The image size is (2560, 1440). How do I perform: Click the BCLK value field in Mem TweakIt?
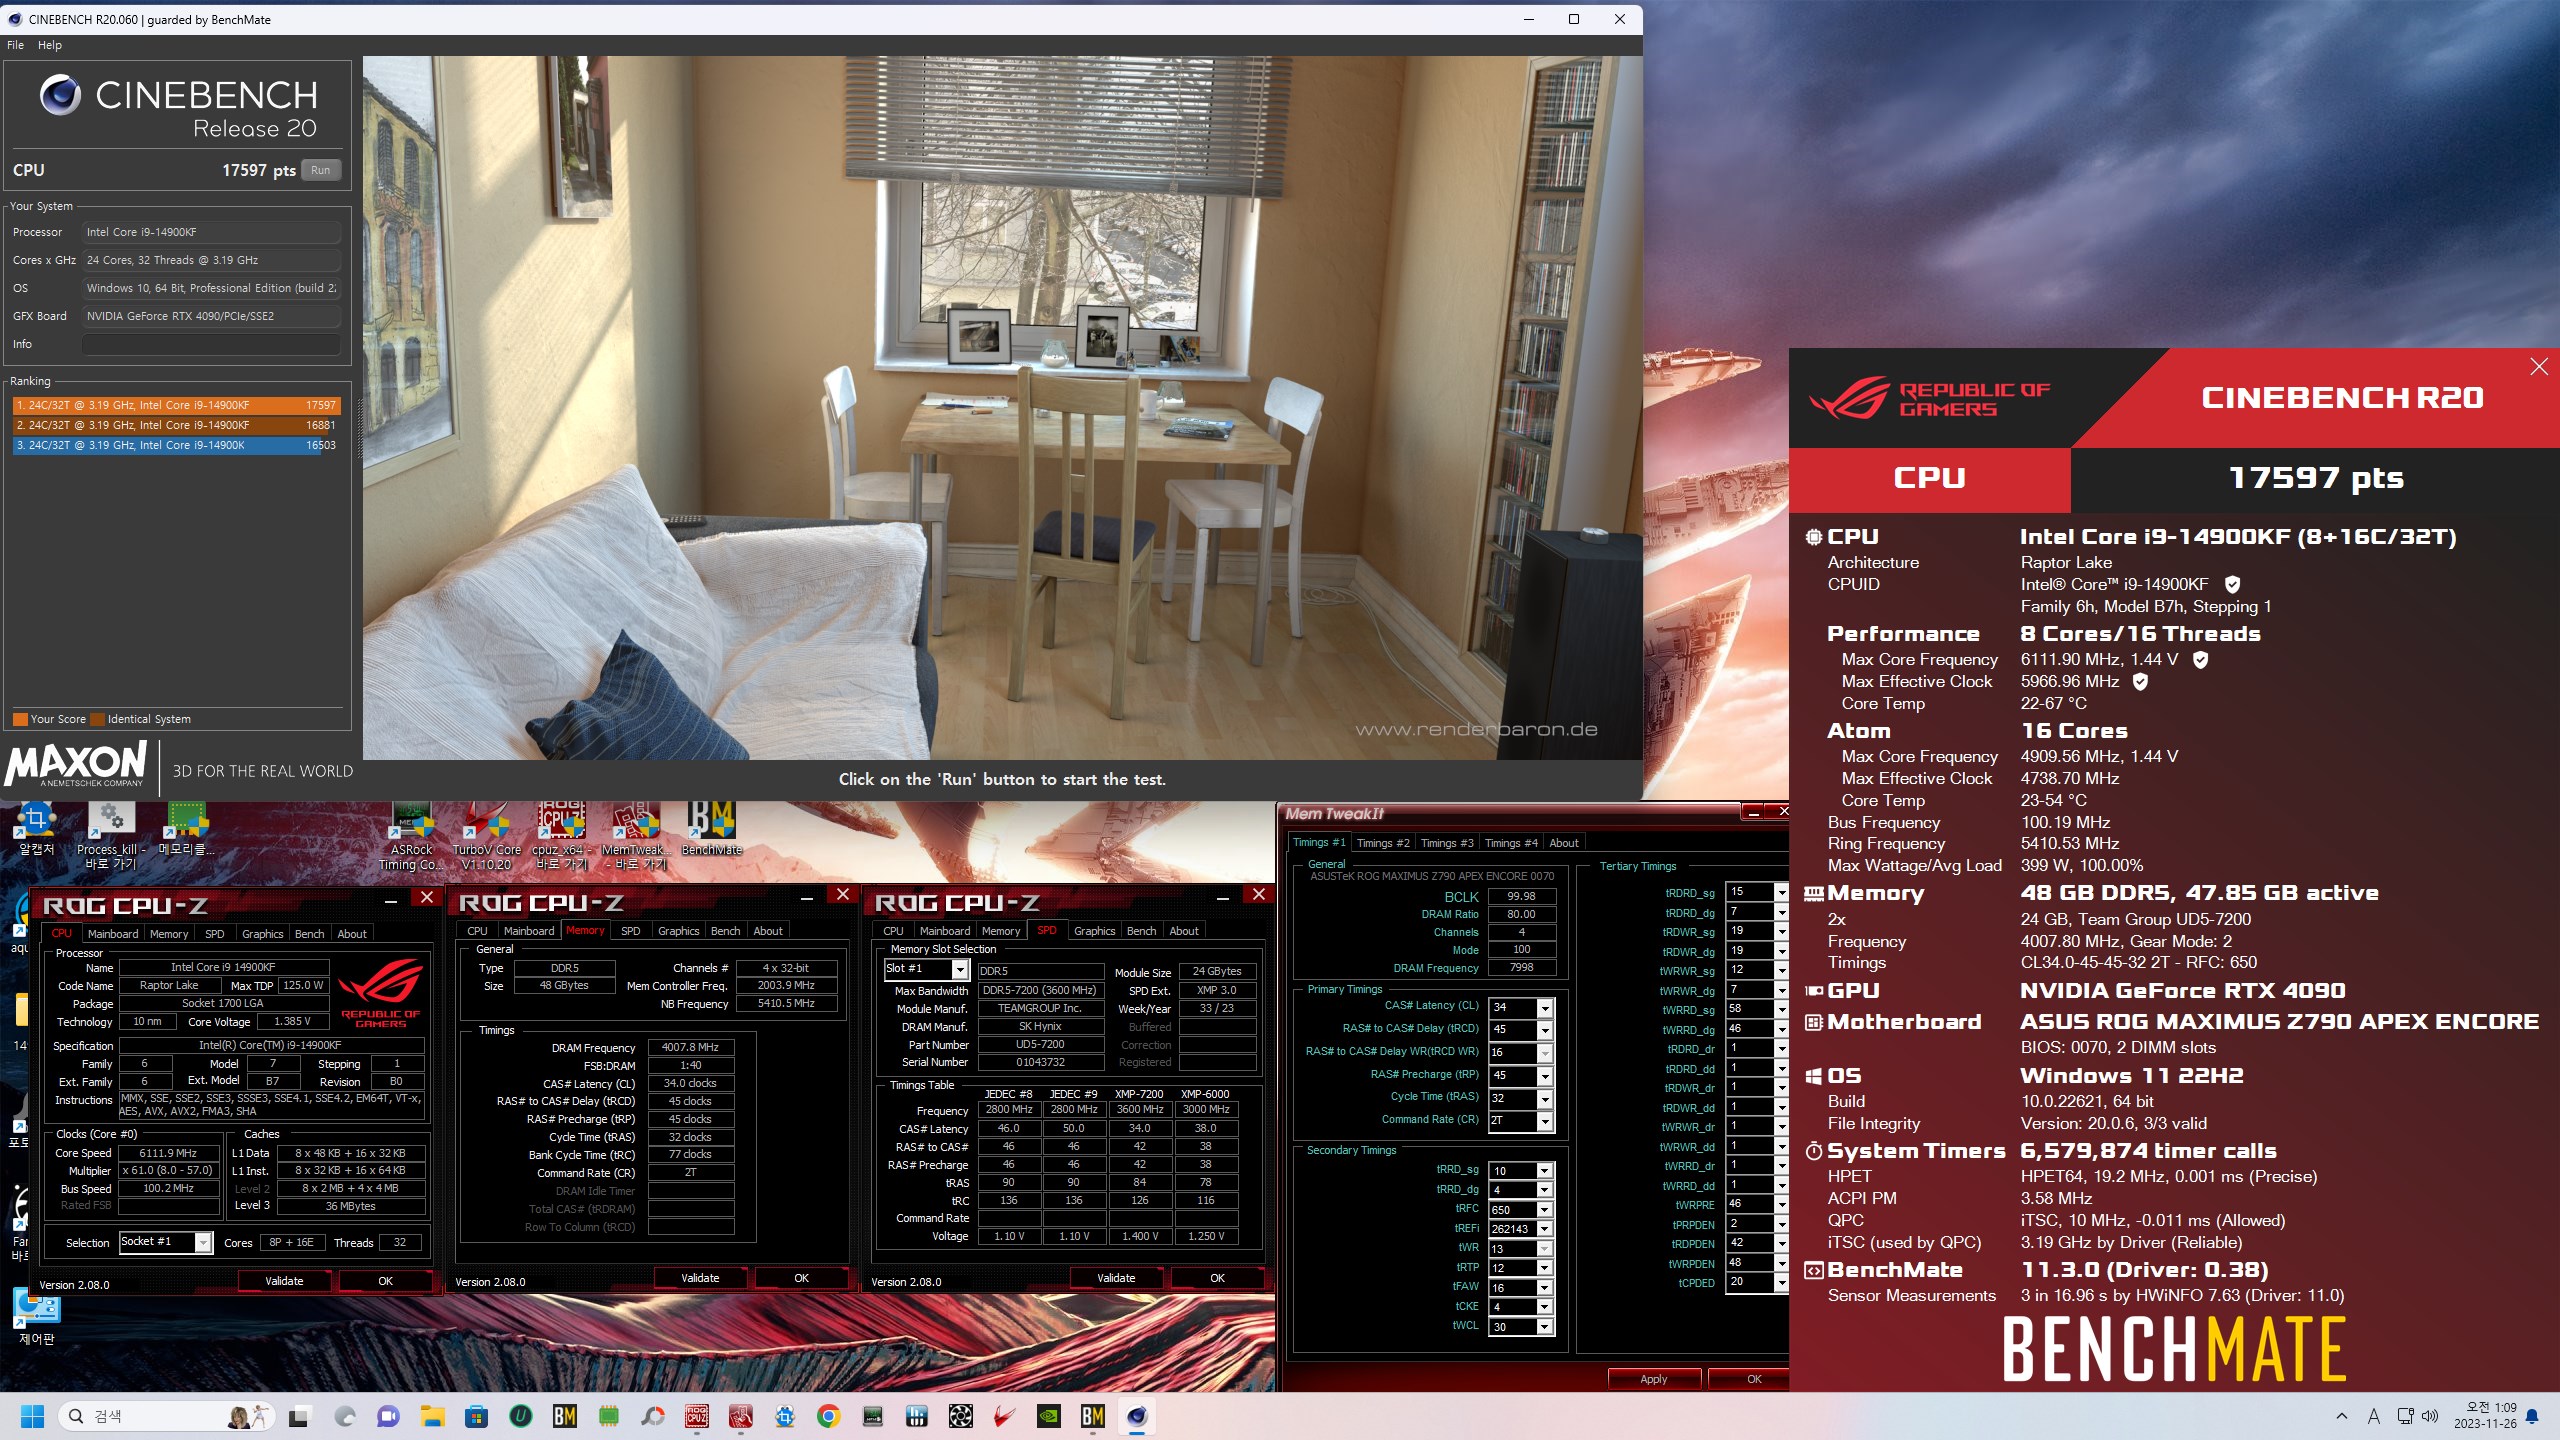1521,897
